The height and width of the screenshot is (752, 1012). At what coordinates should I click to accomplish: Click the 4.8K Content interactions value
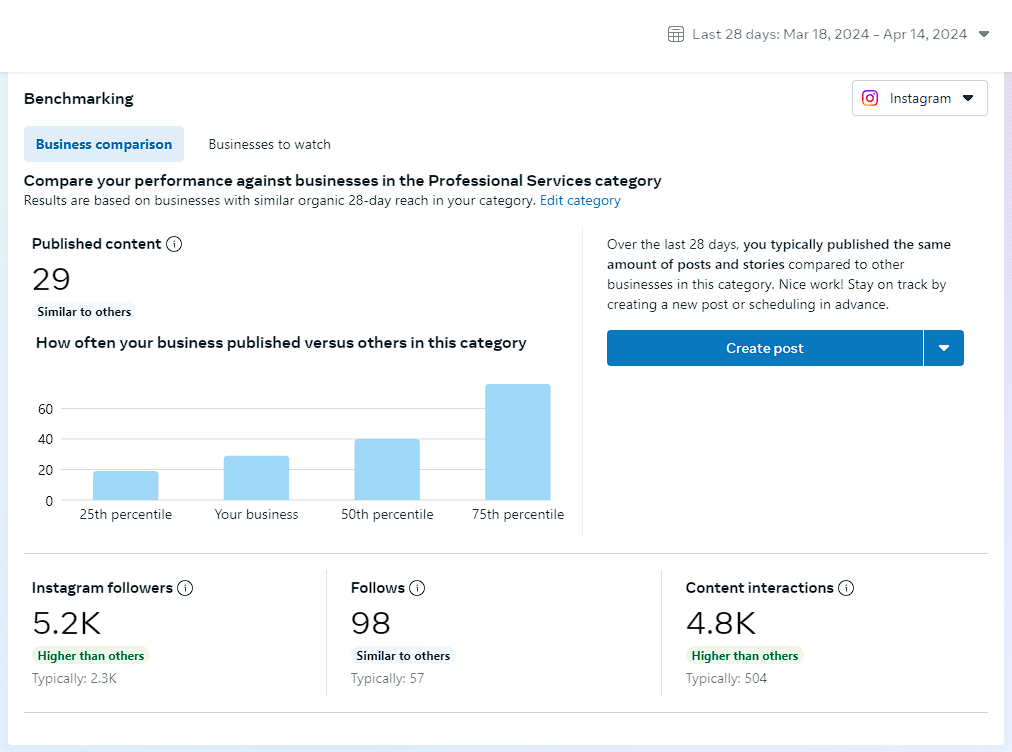pyautogui.click(x=721, y=624)
